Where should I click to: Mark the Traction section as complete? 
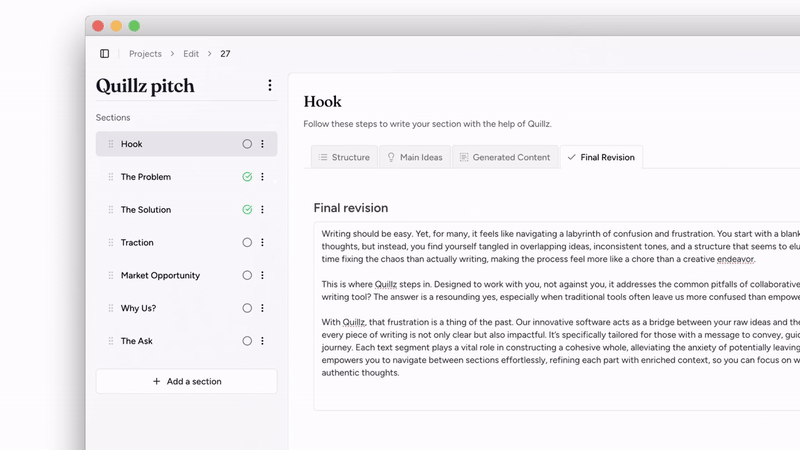(247, 242)
